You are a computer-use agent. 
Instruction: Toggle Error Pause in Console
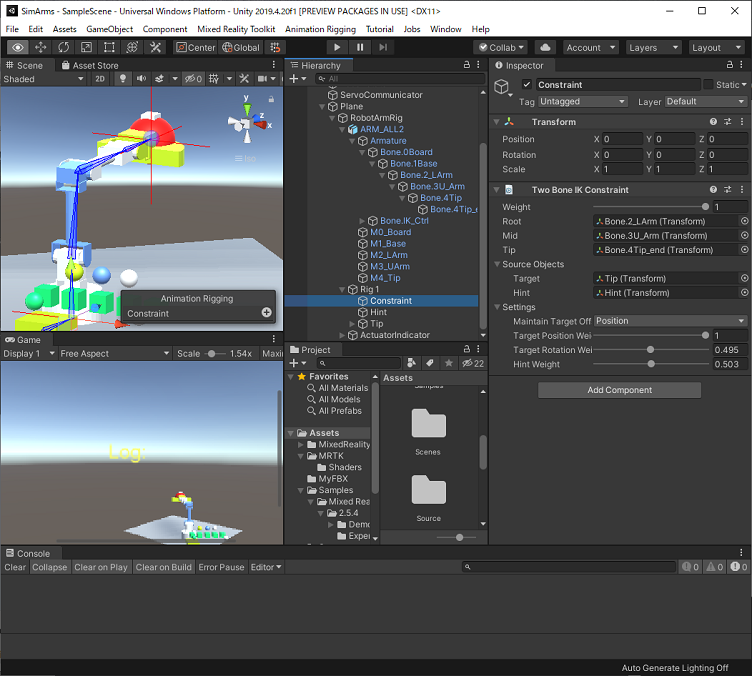(x=221, y=567)
